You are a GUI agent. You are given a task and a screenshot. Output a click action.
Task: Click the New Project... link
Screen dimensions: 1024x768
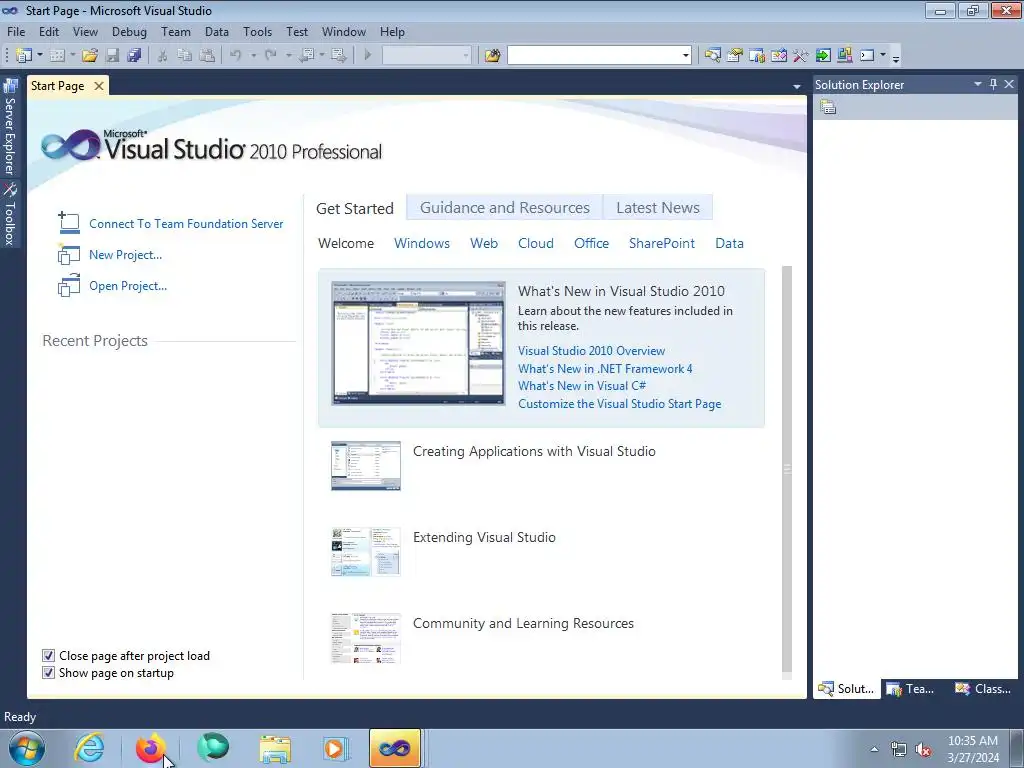point(125,255)
